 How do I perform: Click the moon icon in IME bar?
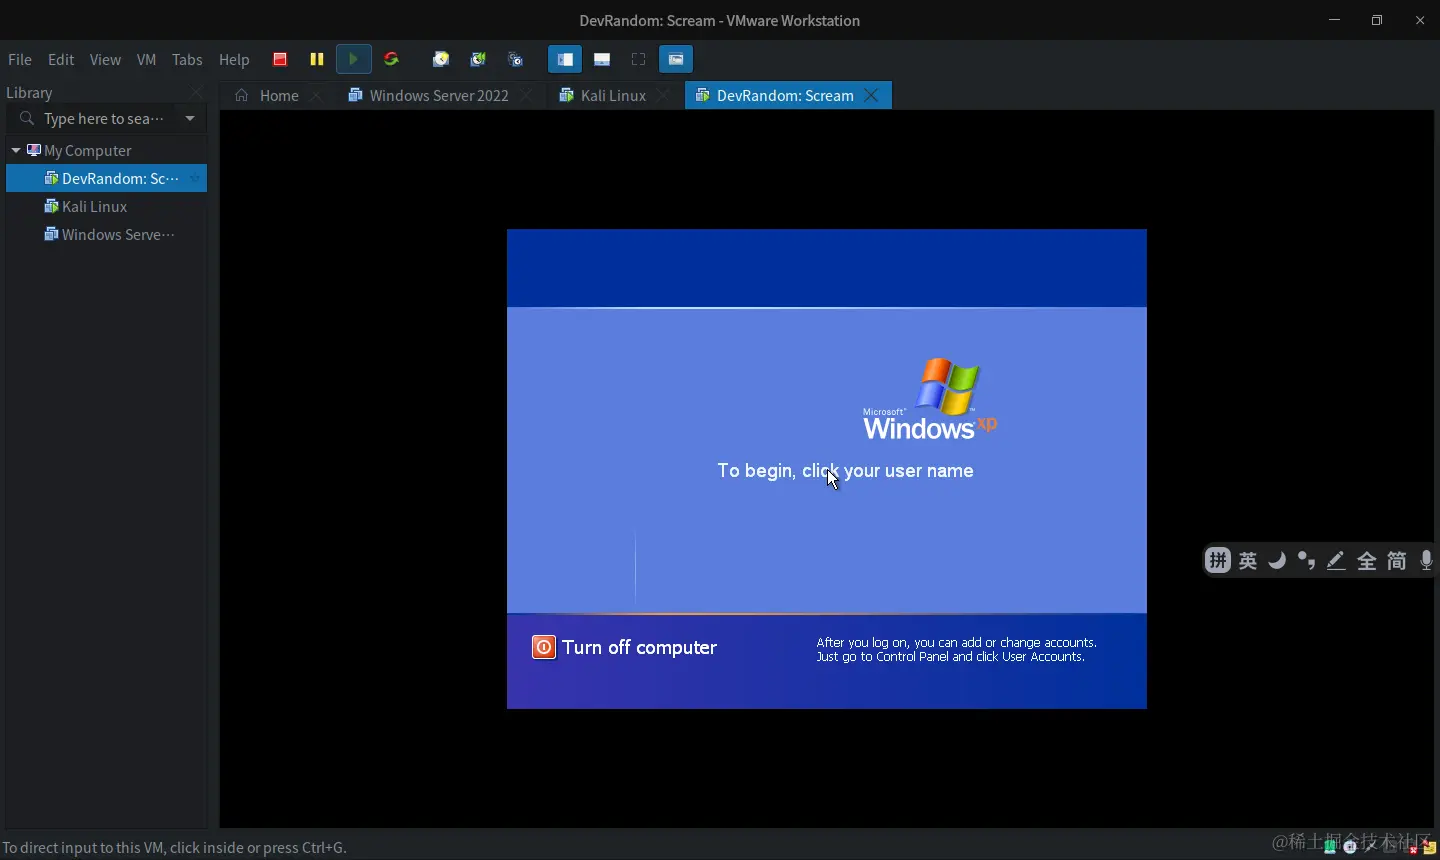1277,561
